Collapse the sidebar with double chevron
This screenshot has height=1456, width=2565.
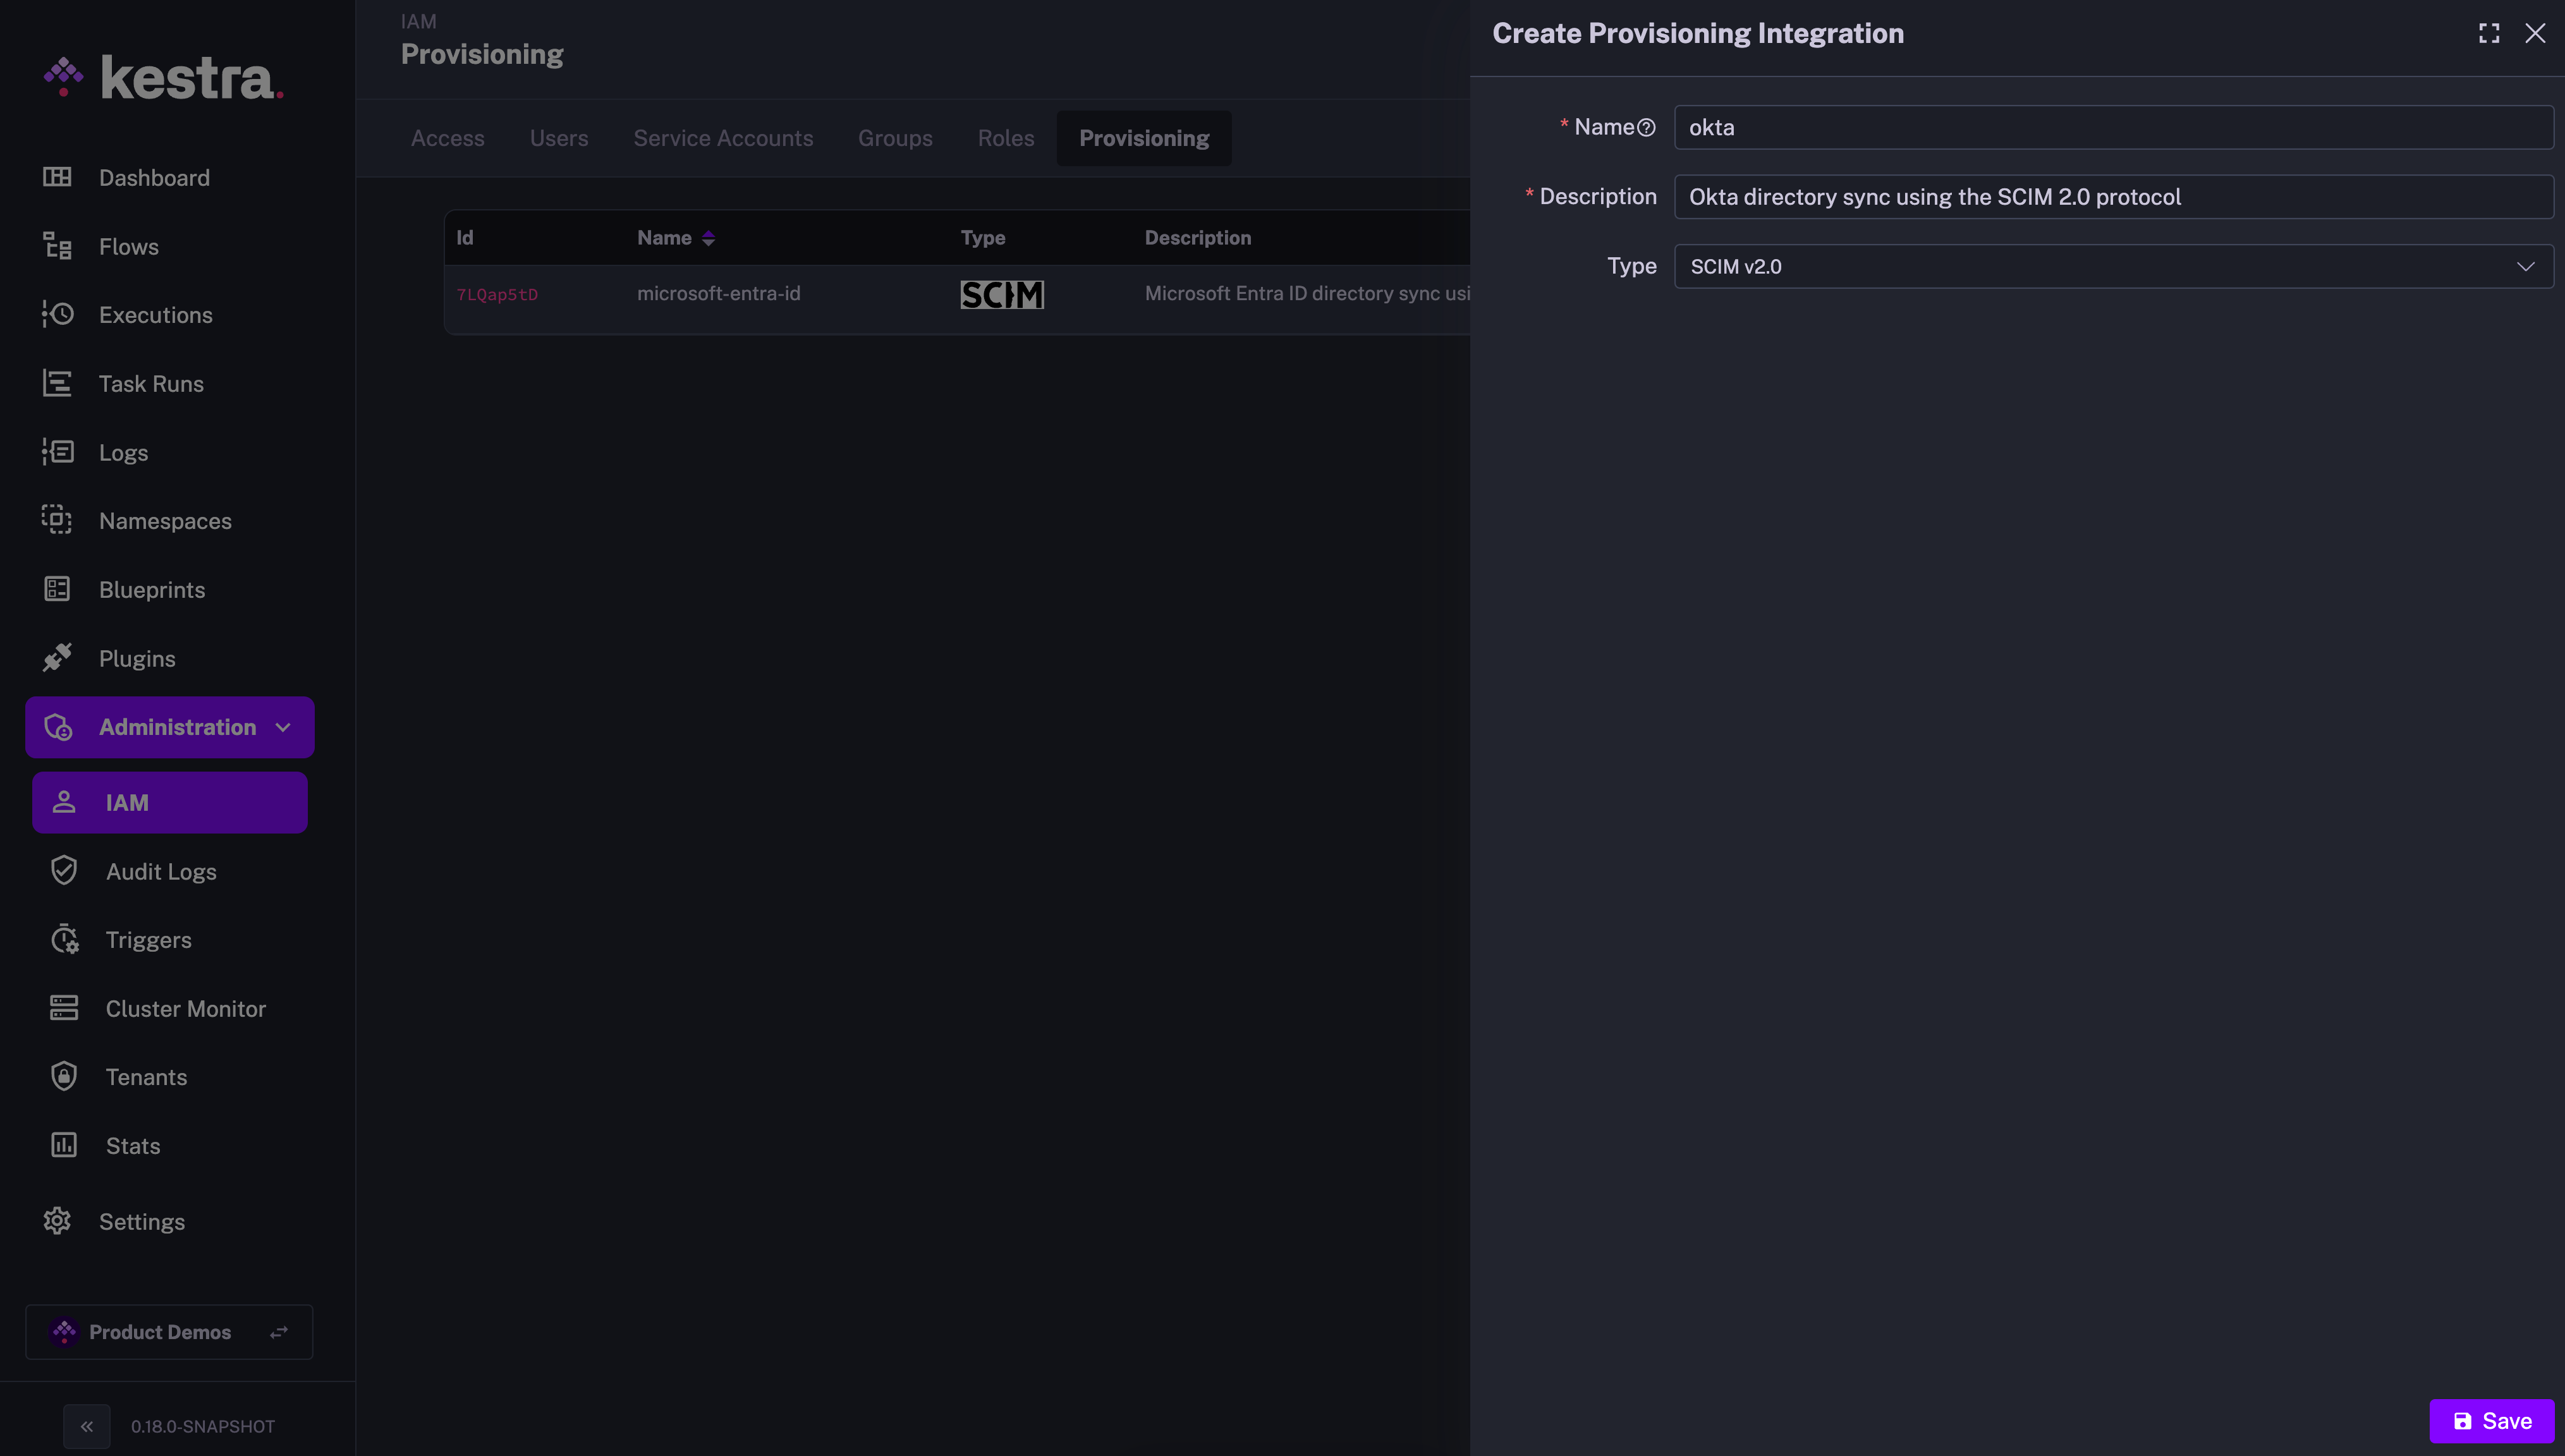coord(87,1426)
